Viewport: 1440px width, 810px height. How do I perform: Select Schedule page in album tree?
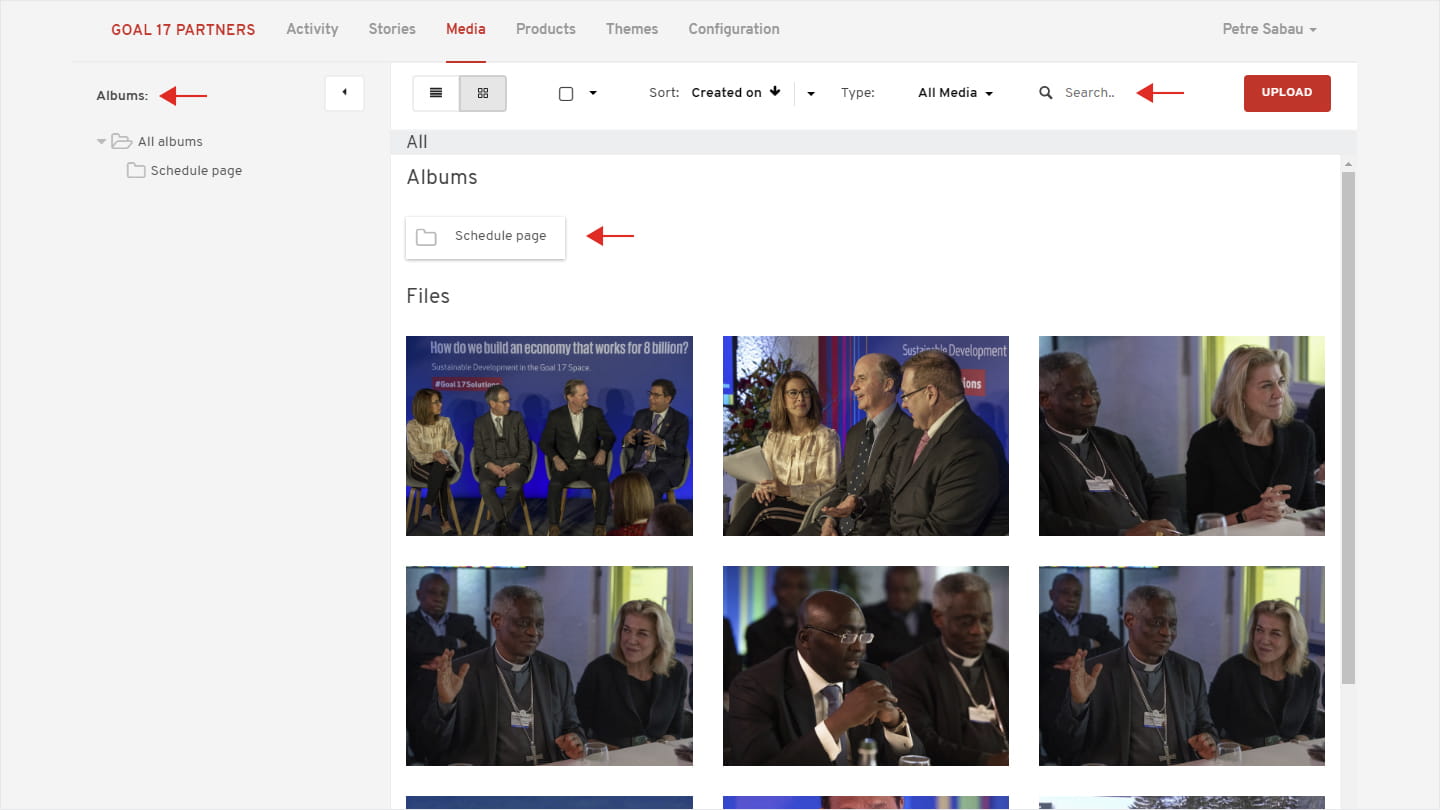tap(196, 171)
